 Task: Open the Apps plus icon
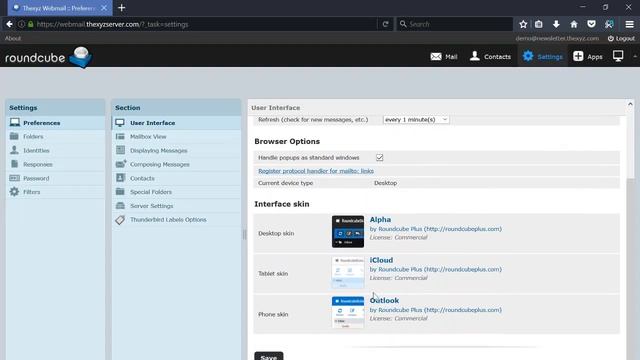578,56
